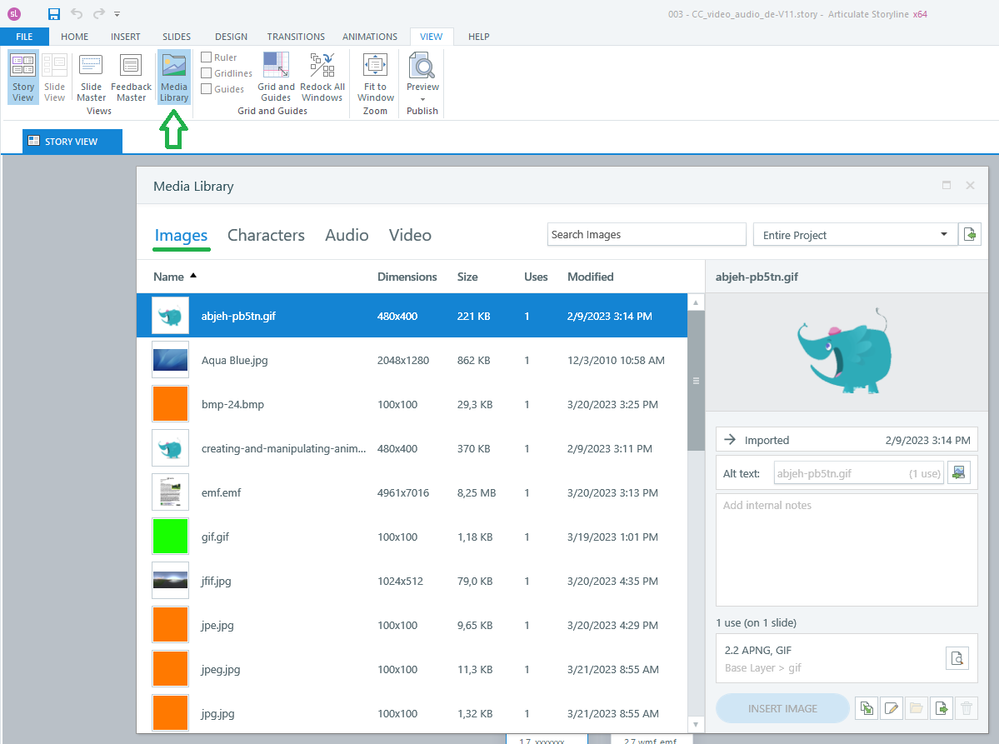Screen dimensions: 999x744
Task: Click Fit to Window zoom
Action: (x=375, y=77)
